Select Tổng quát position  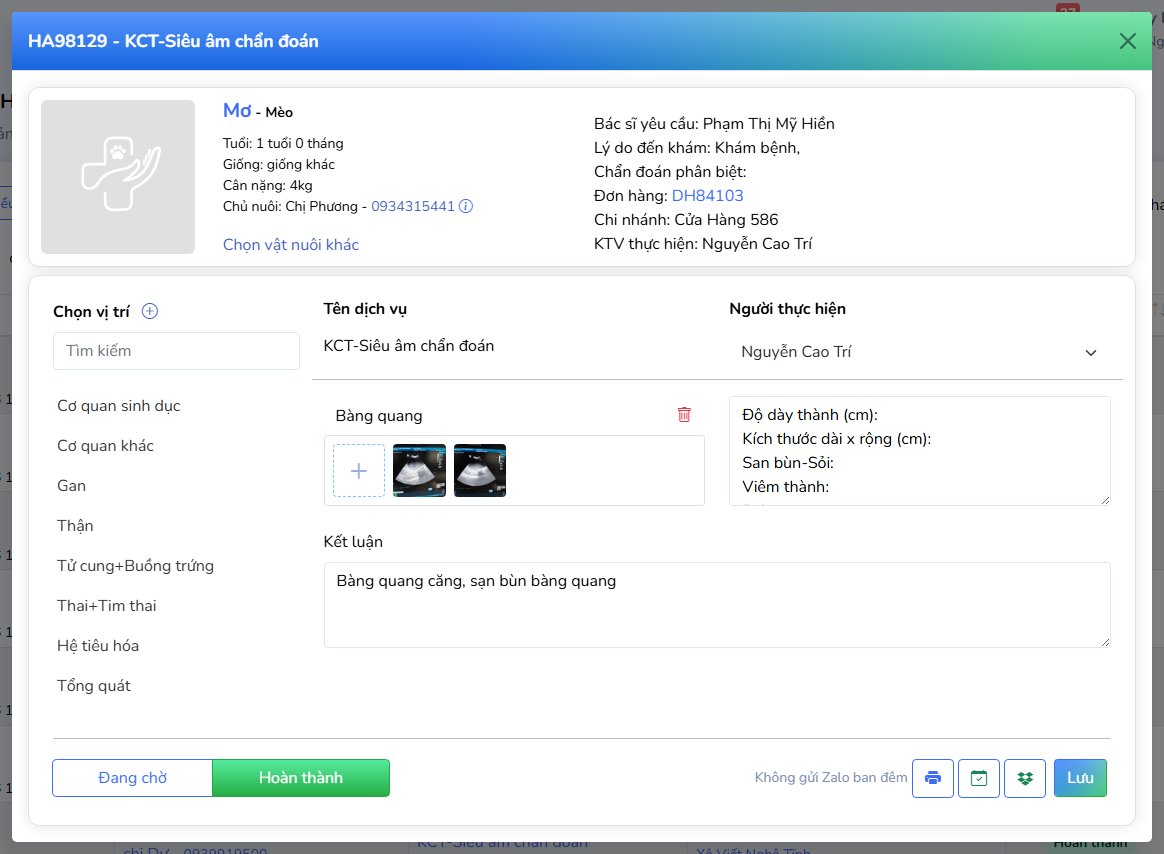click(94, 686)
